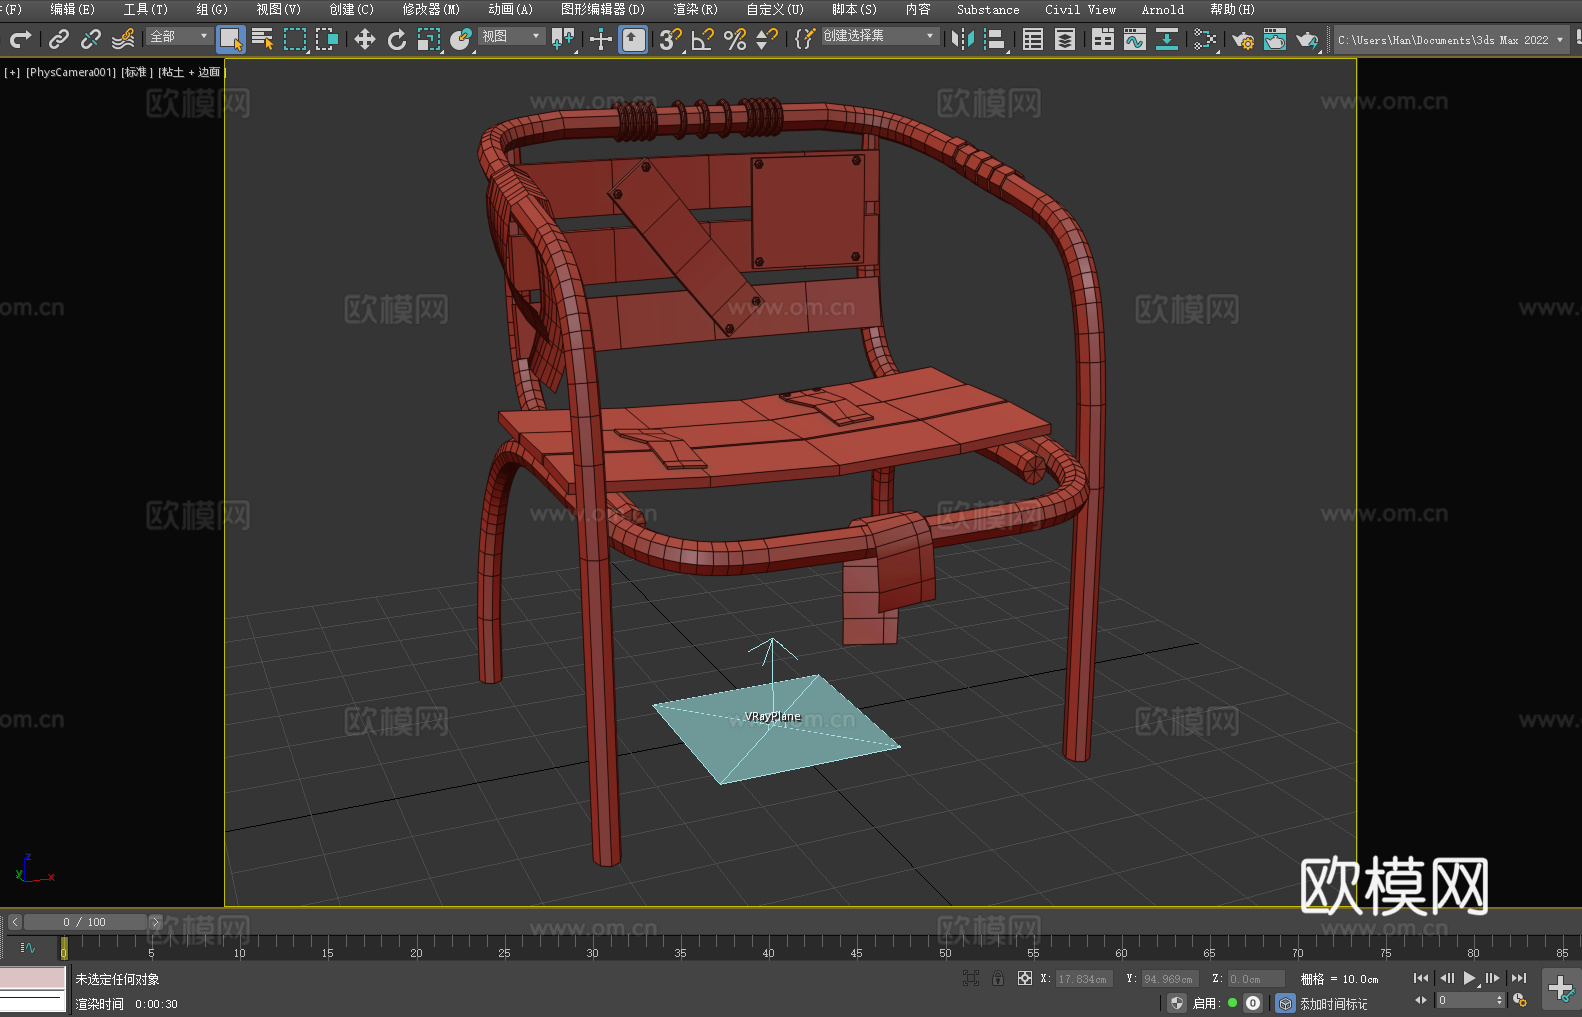This screenshot has width=1582, height=1017.
Task: Toggle Selection Lock padlock
Action: coord(998,978)
